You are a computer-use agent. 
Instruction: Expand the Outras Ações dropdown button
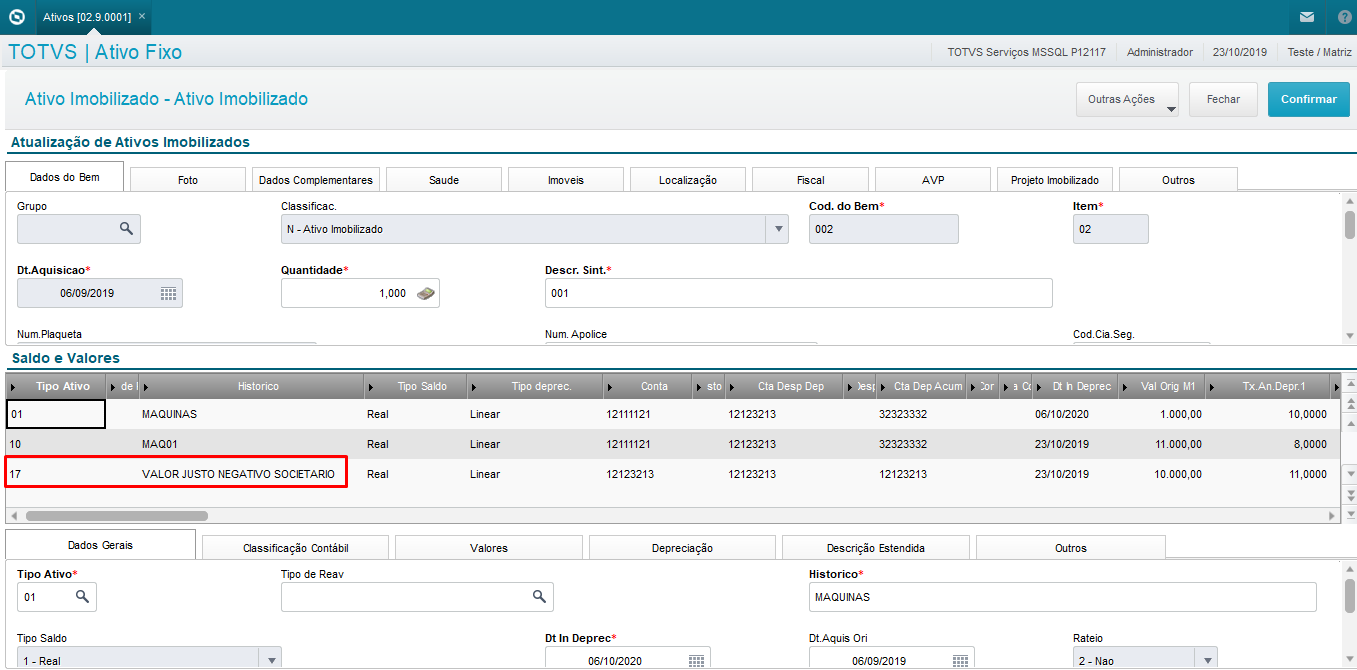(1127, 99)
